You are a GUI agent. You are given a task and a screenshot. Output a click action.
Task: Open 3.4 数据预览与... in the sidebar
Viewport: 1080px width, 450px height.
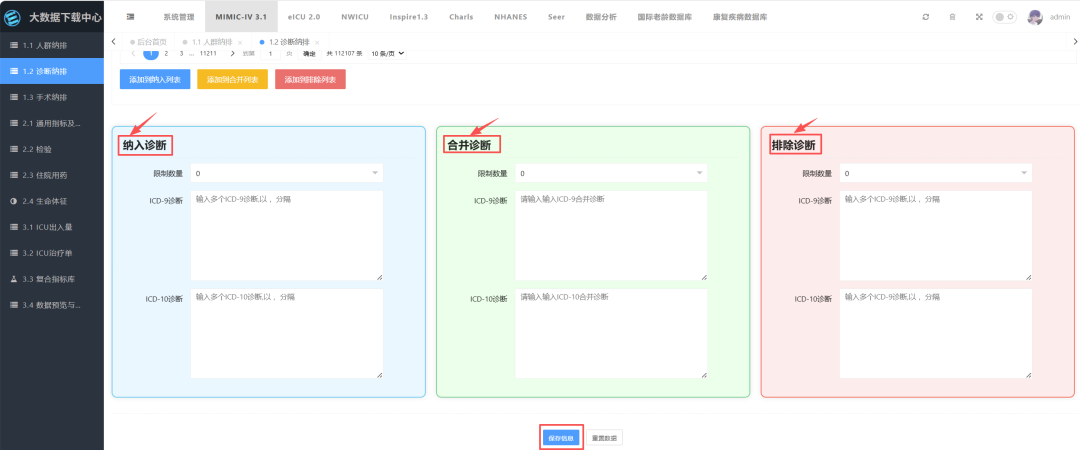click(x=52, y=305)
